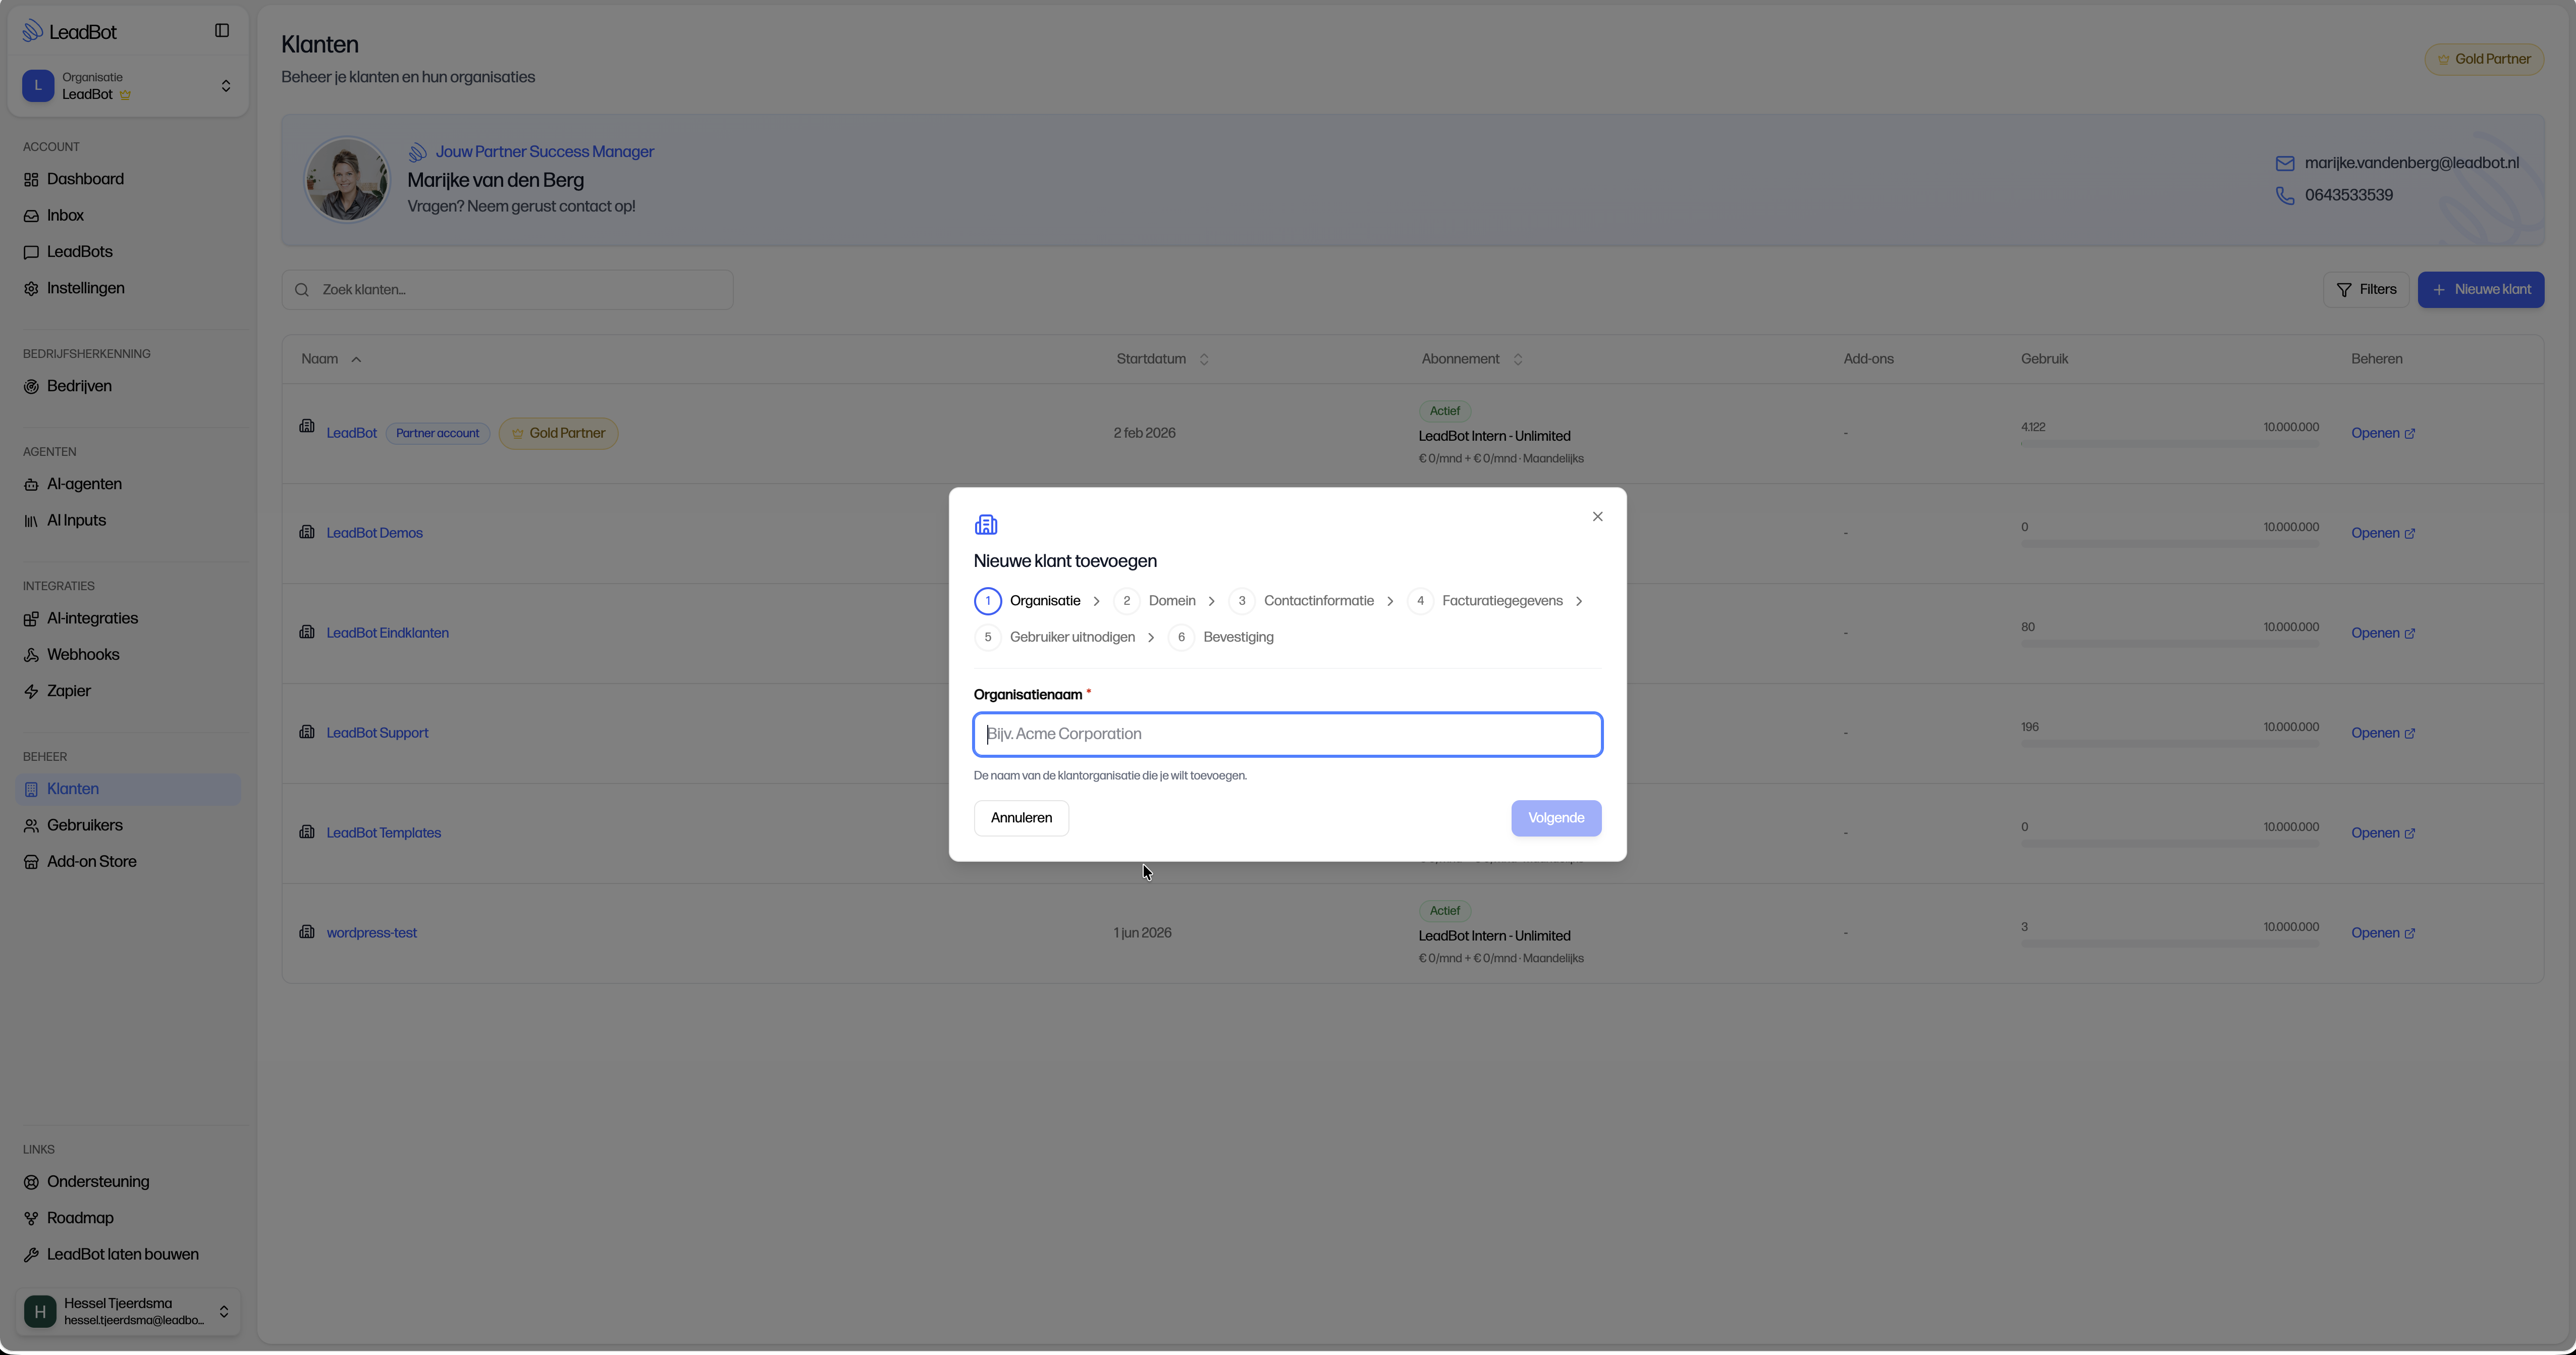
Task: Select step 6 Bevestiging in the wizard
Action: click(x=1221, y=637)
